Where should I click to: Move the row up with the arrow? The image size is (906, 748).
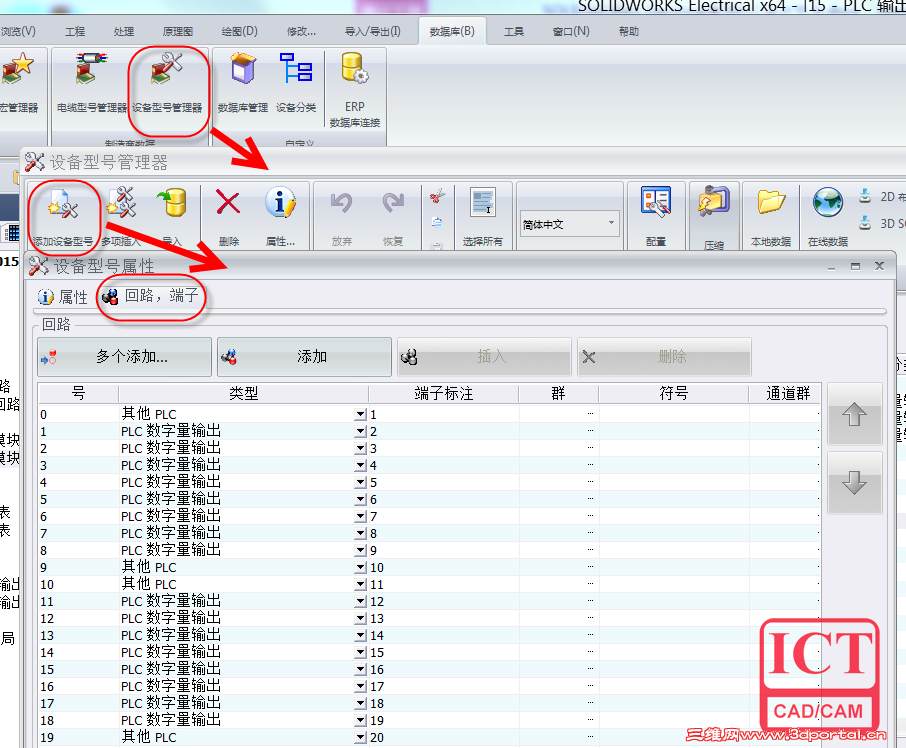pos(855,415)
